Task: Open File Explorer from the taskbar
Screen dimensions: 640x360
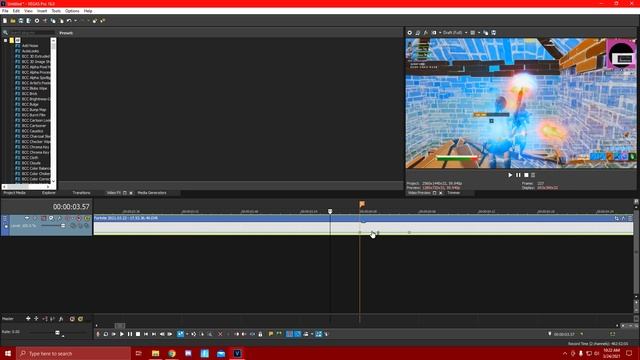Action: [156, 353]
